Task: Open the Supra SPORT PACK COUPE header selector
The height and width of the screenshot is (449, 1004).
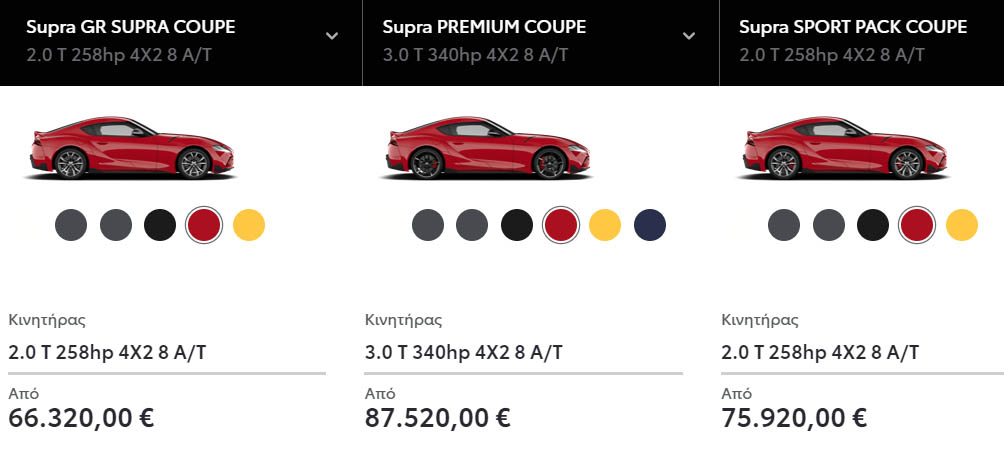Action: point(862,42)
